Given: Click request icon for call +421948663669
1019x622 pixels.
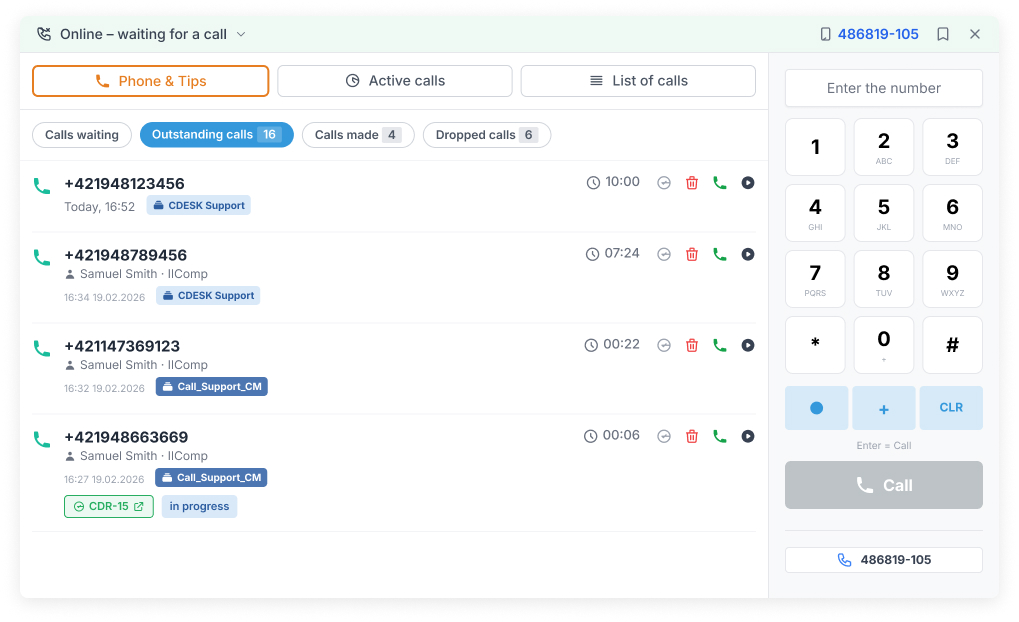Looking at the screenshot, I should pos(663,437).
